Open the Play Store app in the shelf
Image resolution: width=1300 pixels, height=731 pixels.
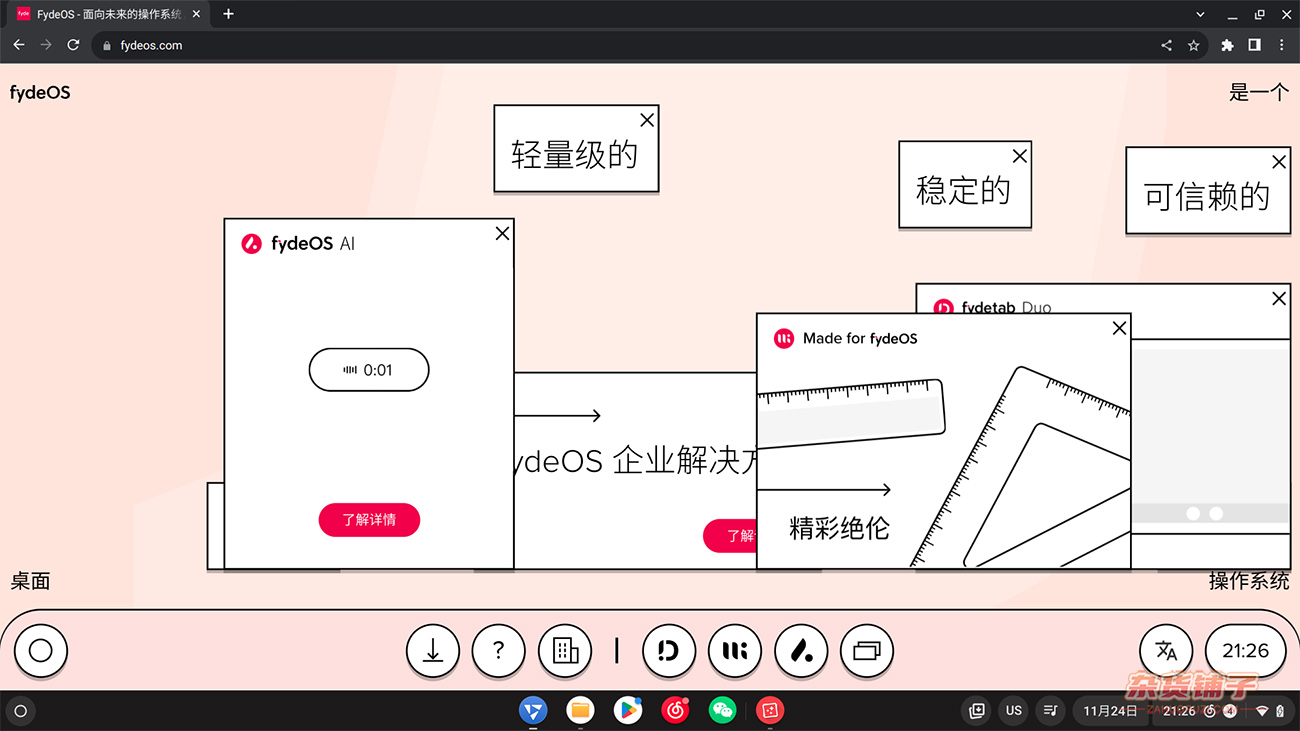tap(628, 710)
